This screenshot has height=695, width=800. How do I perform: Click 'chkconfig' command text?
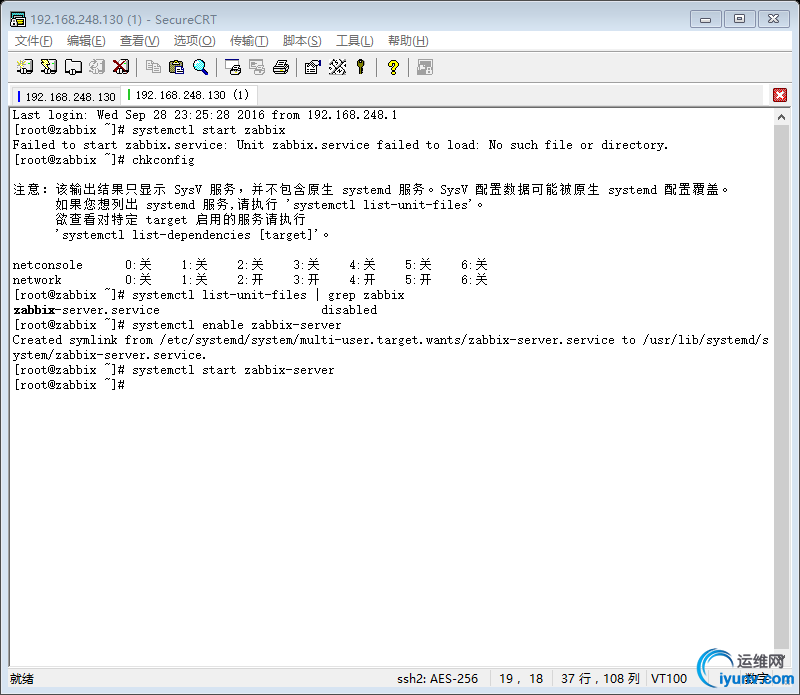pos(163,160)
